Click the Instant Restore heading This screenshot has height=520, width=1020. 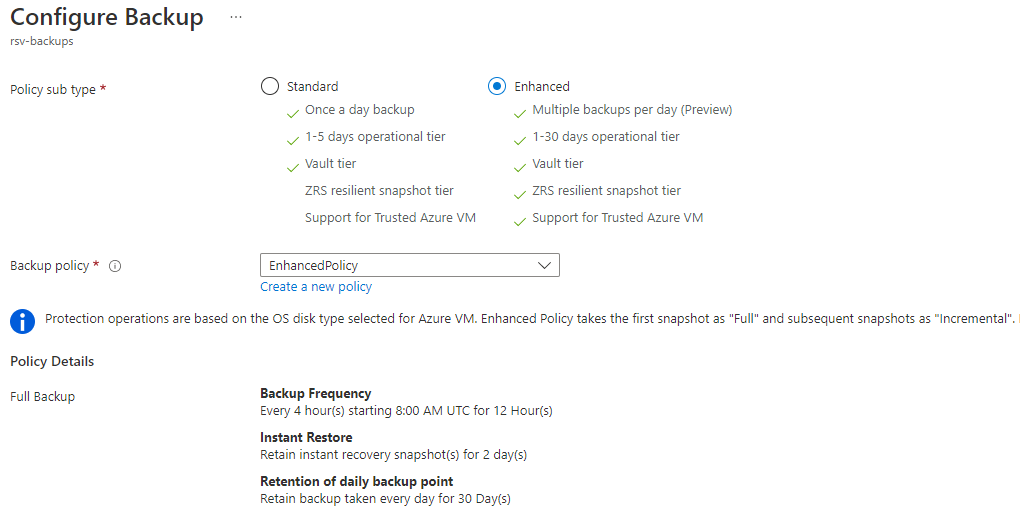(306, 438)
